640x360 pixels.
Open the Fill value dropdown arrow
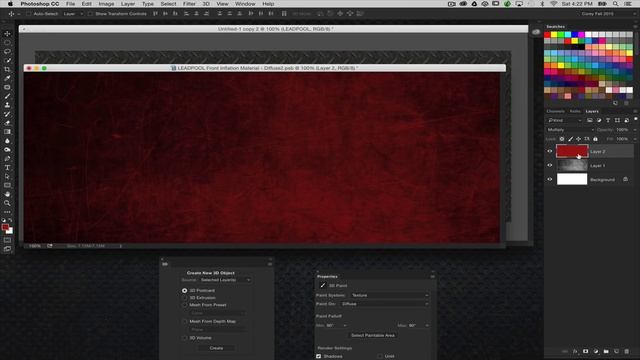pyautogui.click(x=634, y=139)
